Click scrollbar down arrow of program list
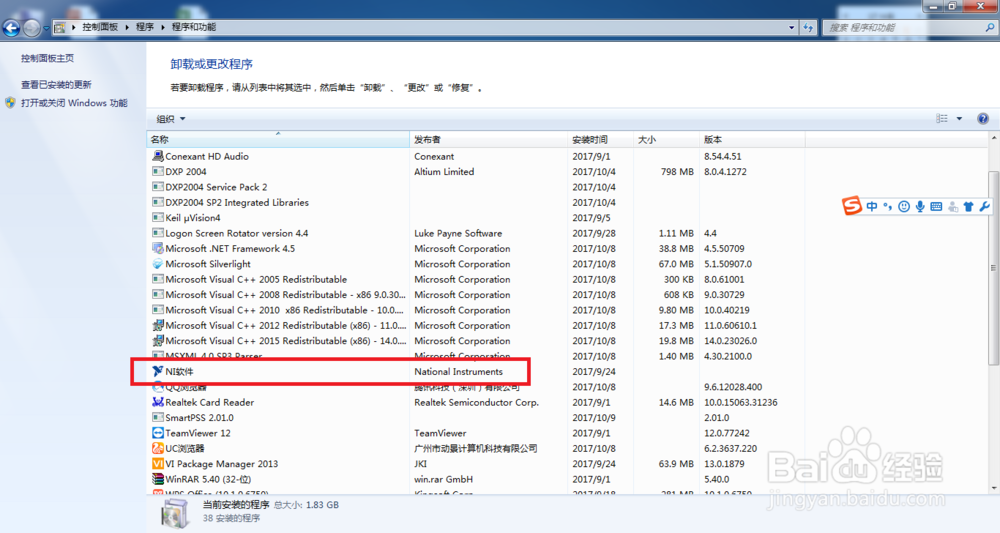1000x533 pixels. click(994, 488)
